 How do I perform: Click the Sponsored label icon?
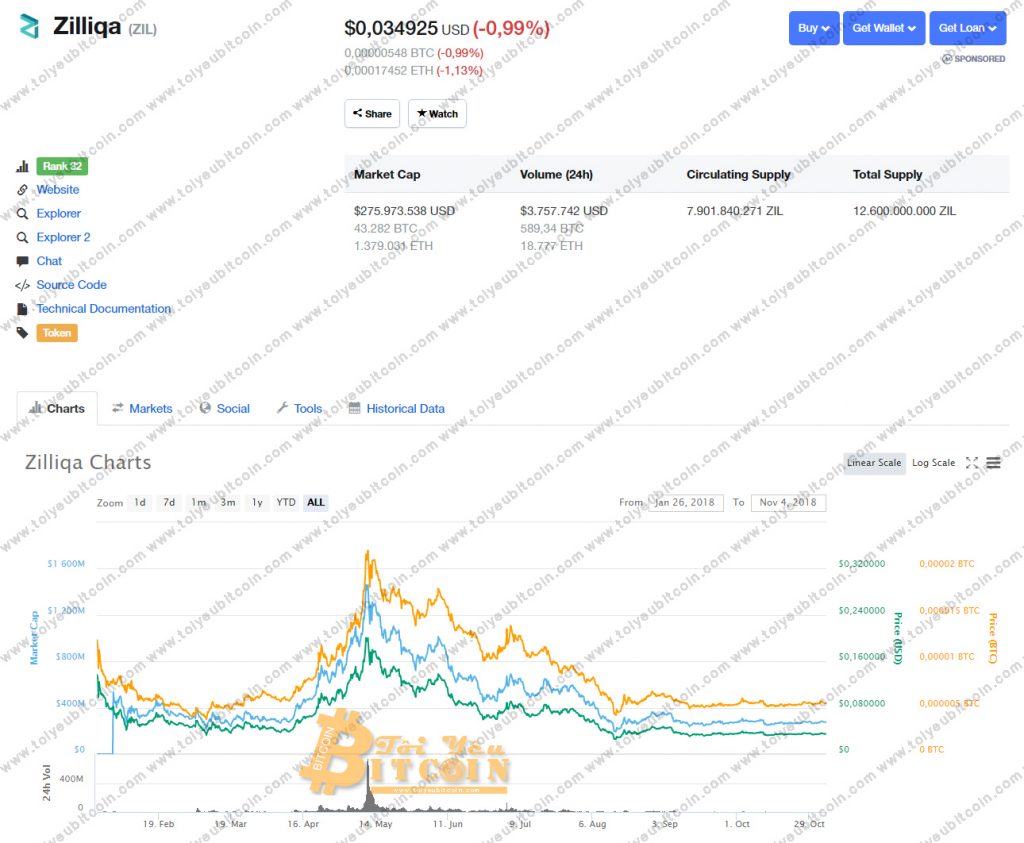[946, 59]
